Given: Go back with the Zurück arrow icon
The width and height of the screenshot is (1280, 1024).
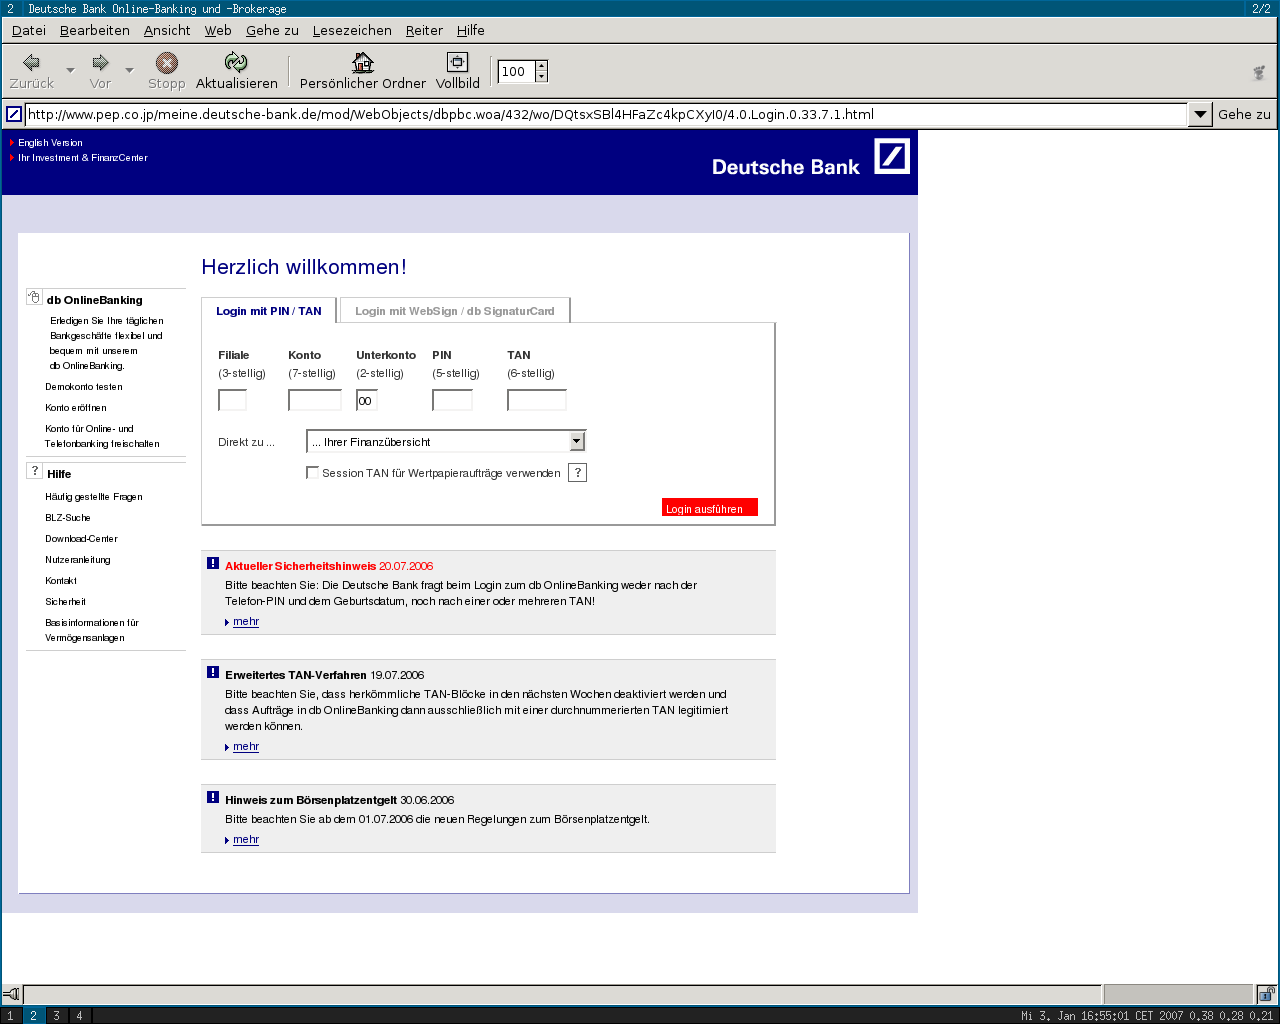Looking at the screenshot, I should (x=32, y=62).
